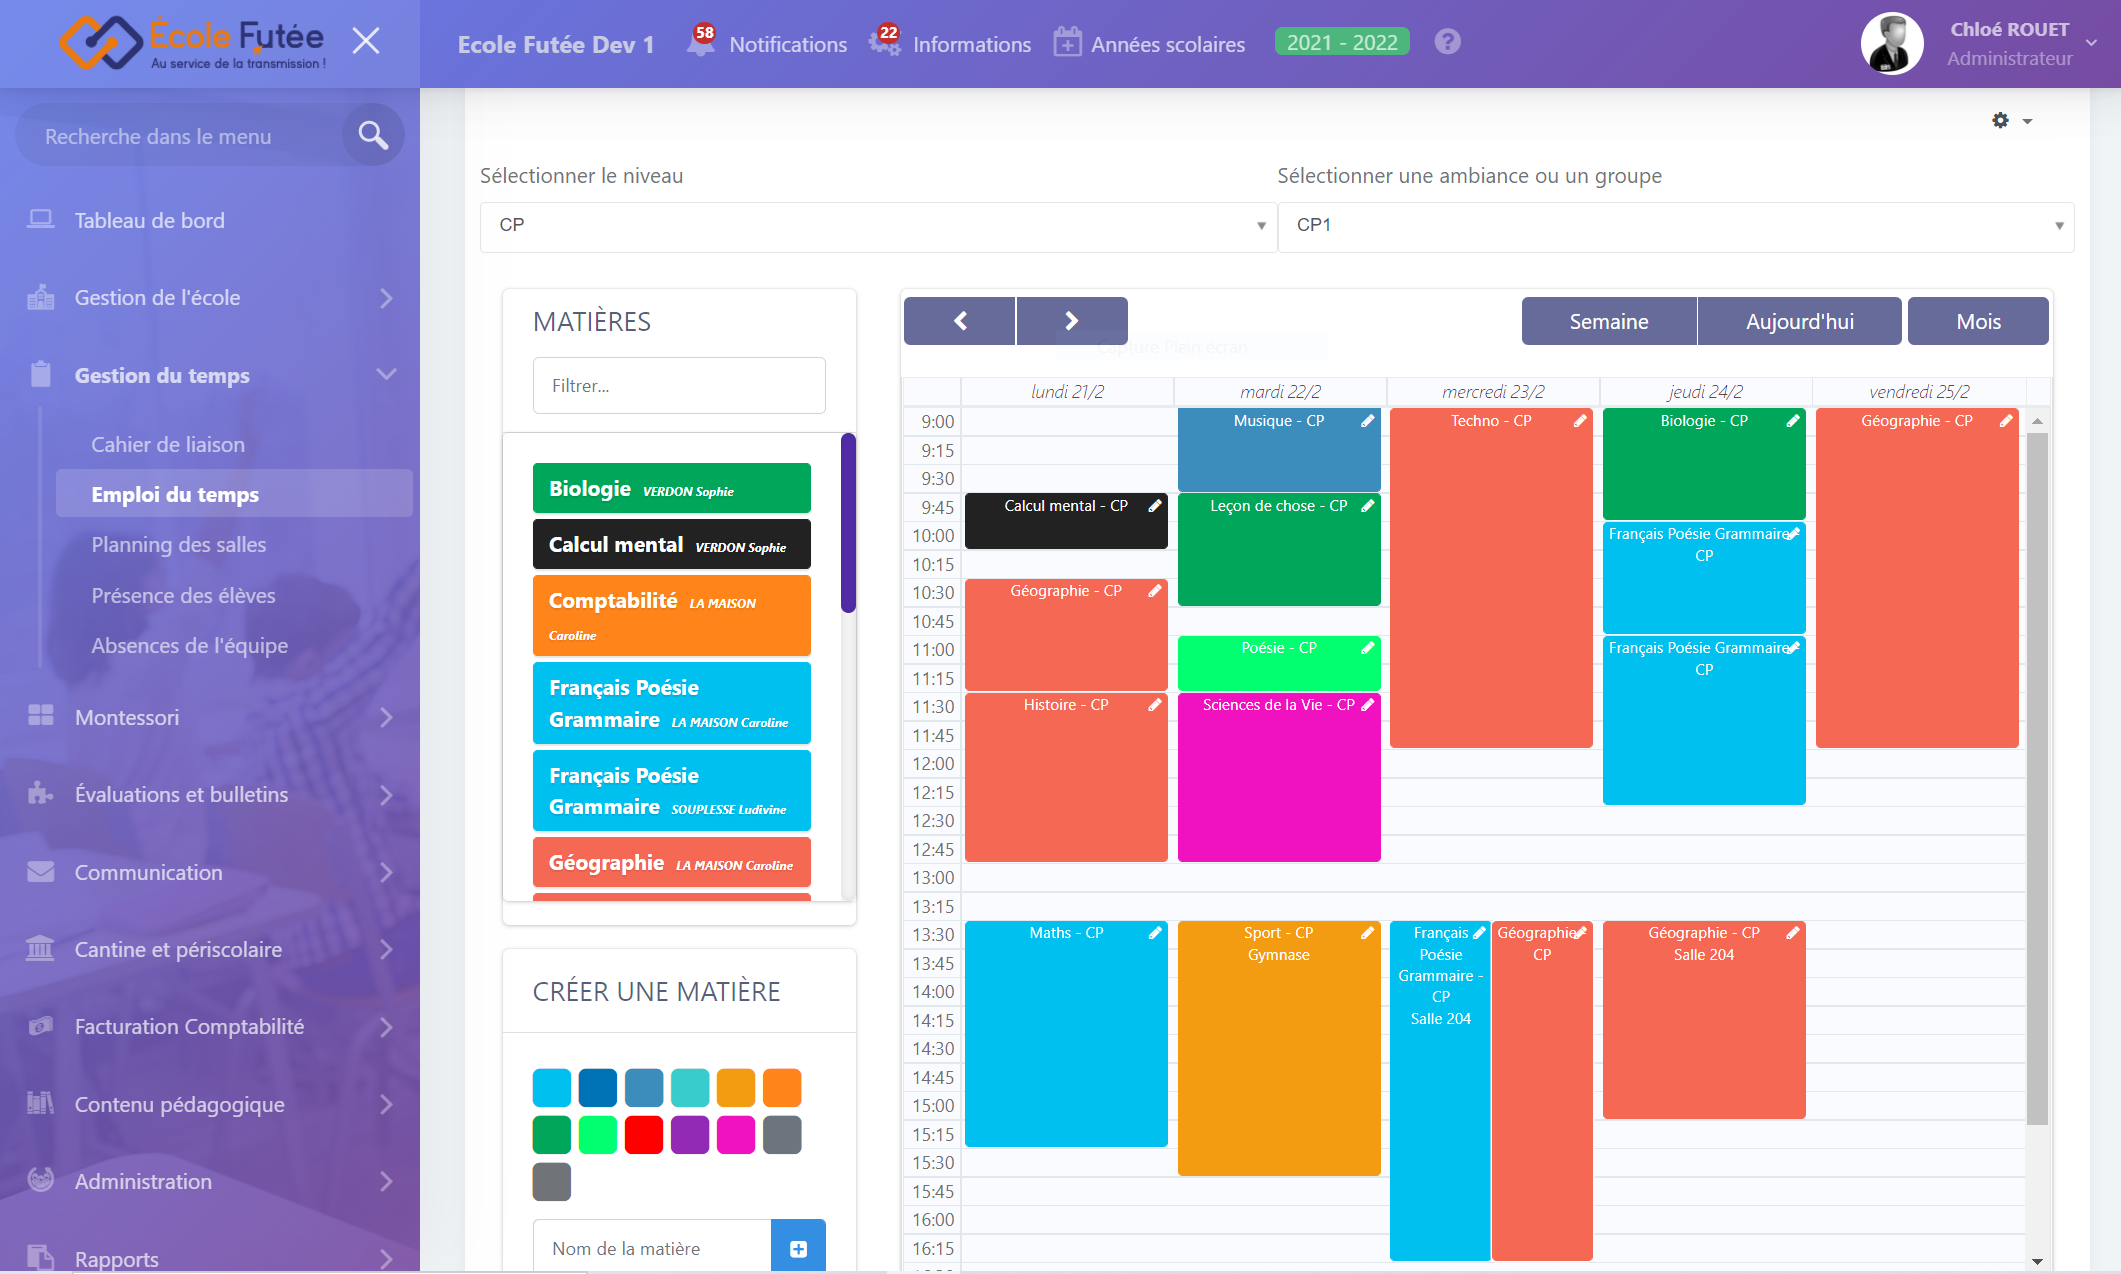Open the level dropdown showing CP

(878, 226)
